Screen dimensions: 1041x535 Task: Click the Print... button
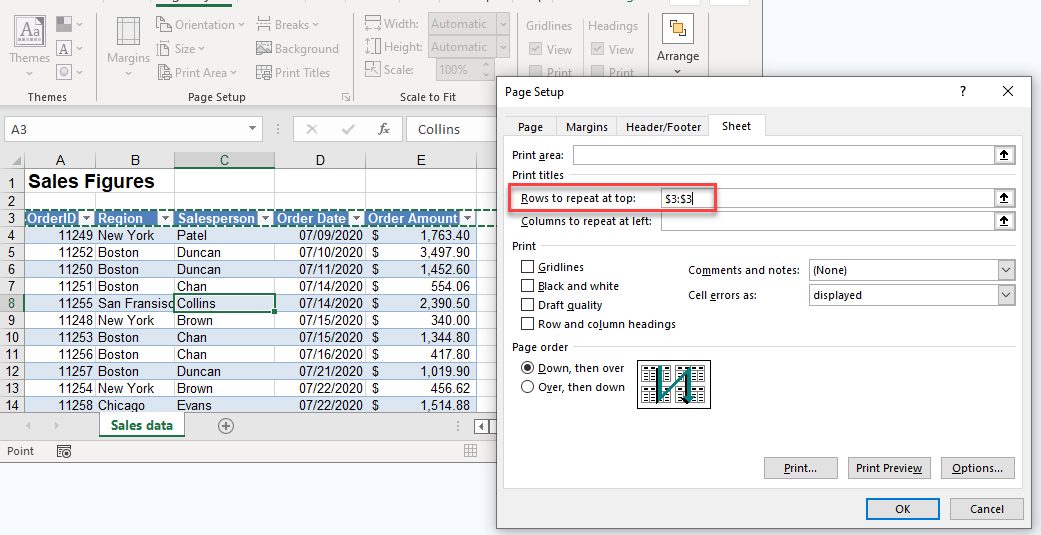(801, 468)
